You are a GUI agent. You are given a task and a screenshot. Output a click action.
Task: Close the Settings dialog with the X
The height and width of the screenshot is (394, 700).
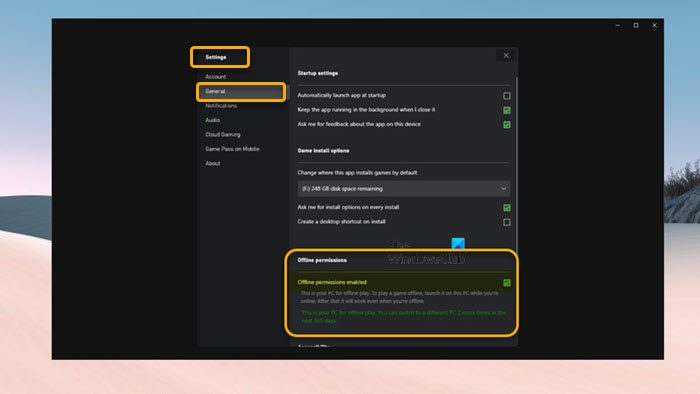506,55
